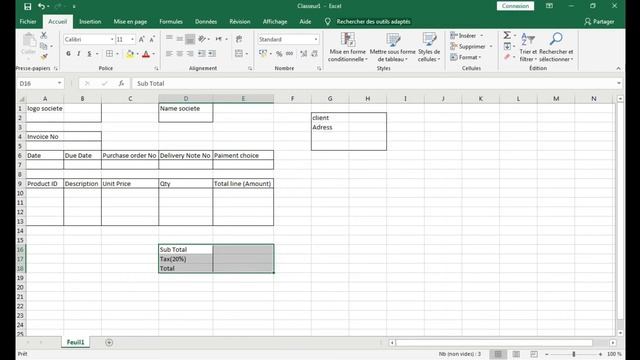Open Styles de cellules gallery
The height and width of the screenshot is (360, 640).
click(429, 47)
